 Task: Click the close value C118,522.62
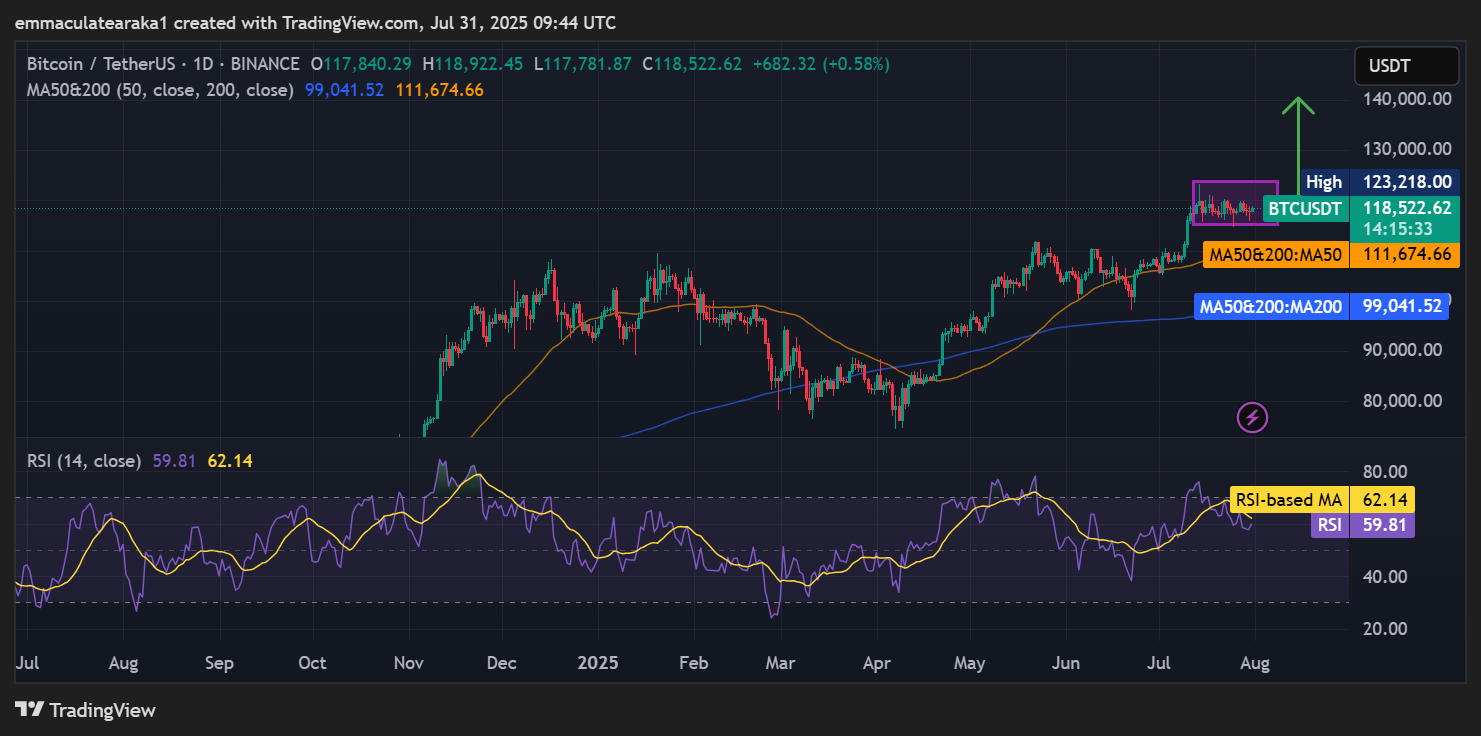(692, 64)
